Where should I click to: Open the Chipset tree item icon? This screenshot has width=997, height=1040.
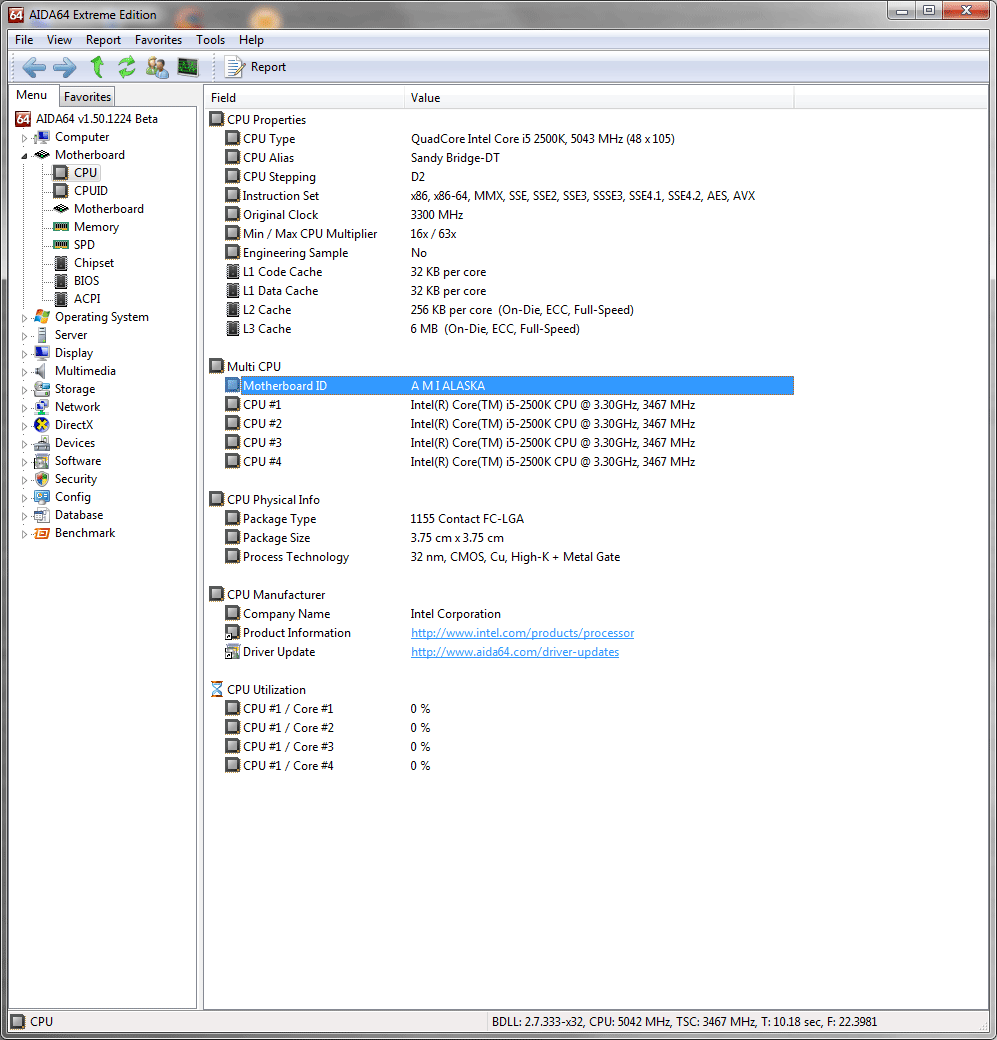[x=61, y=263]
